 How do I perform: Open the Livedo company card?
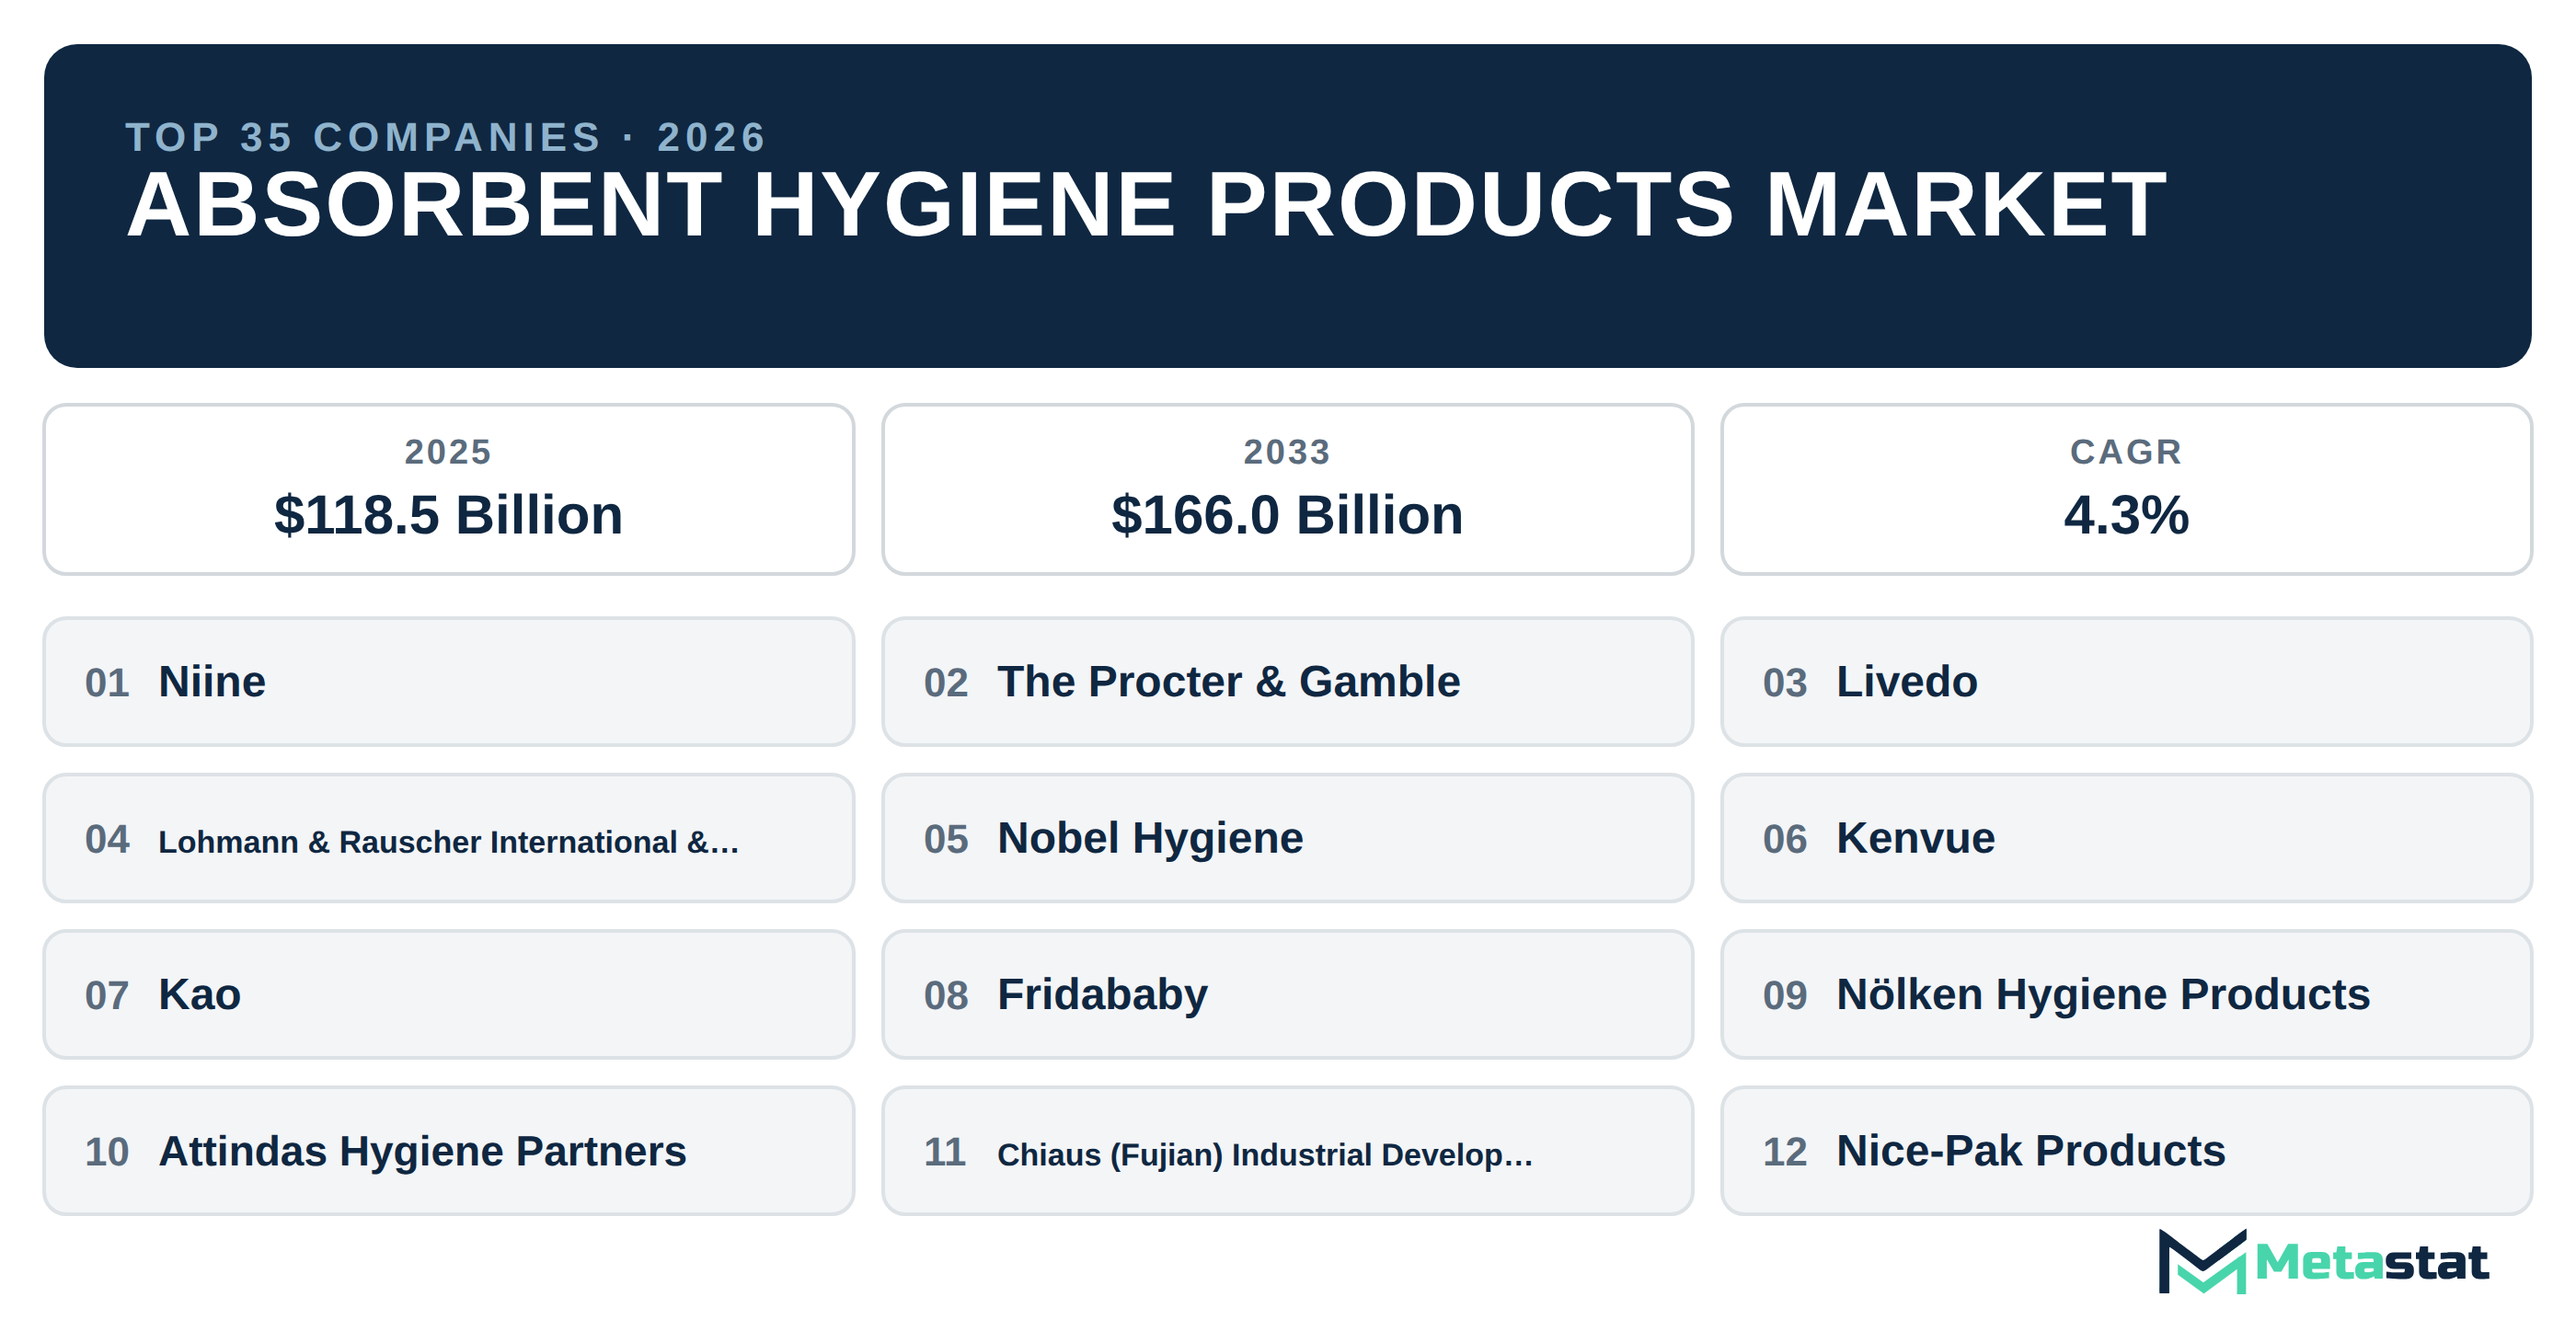pyautogui.click(x=2126, y=681)
